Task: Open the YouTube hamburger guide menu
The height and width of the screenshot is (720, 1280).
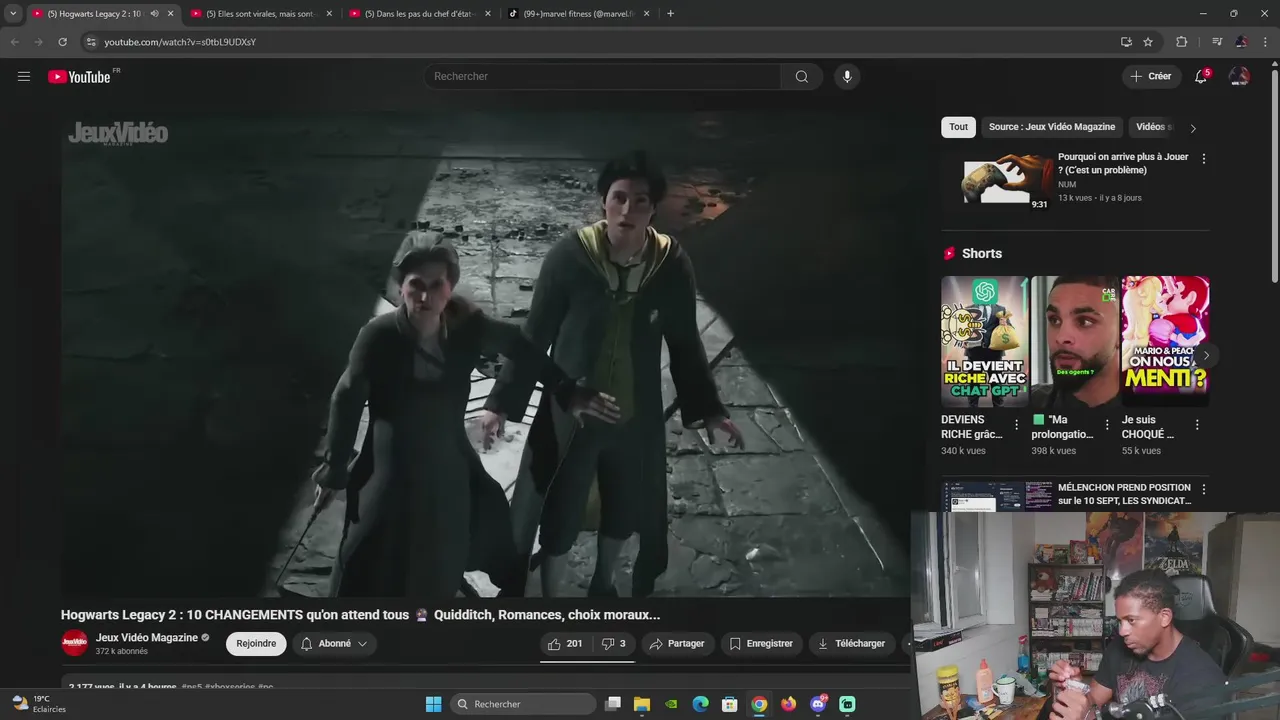Action: pyautogui.click(x=24, y=76)
